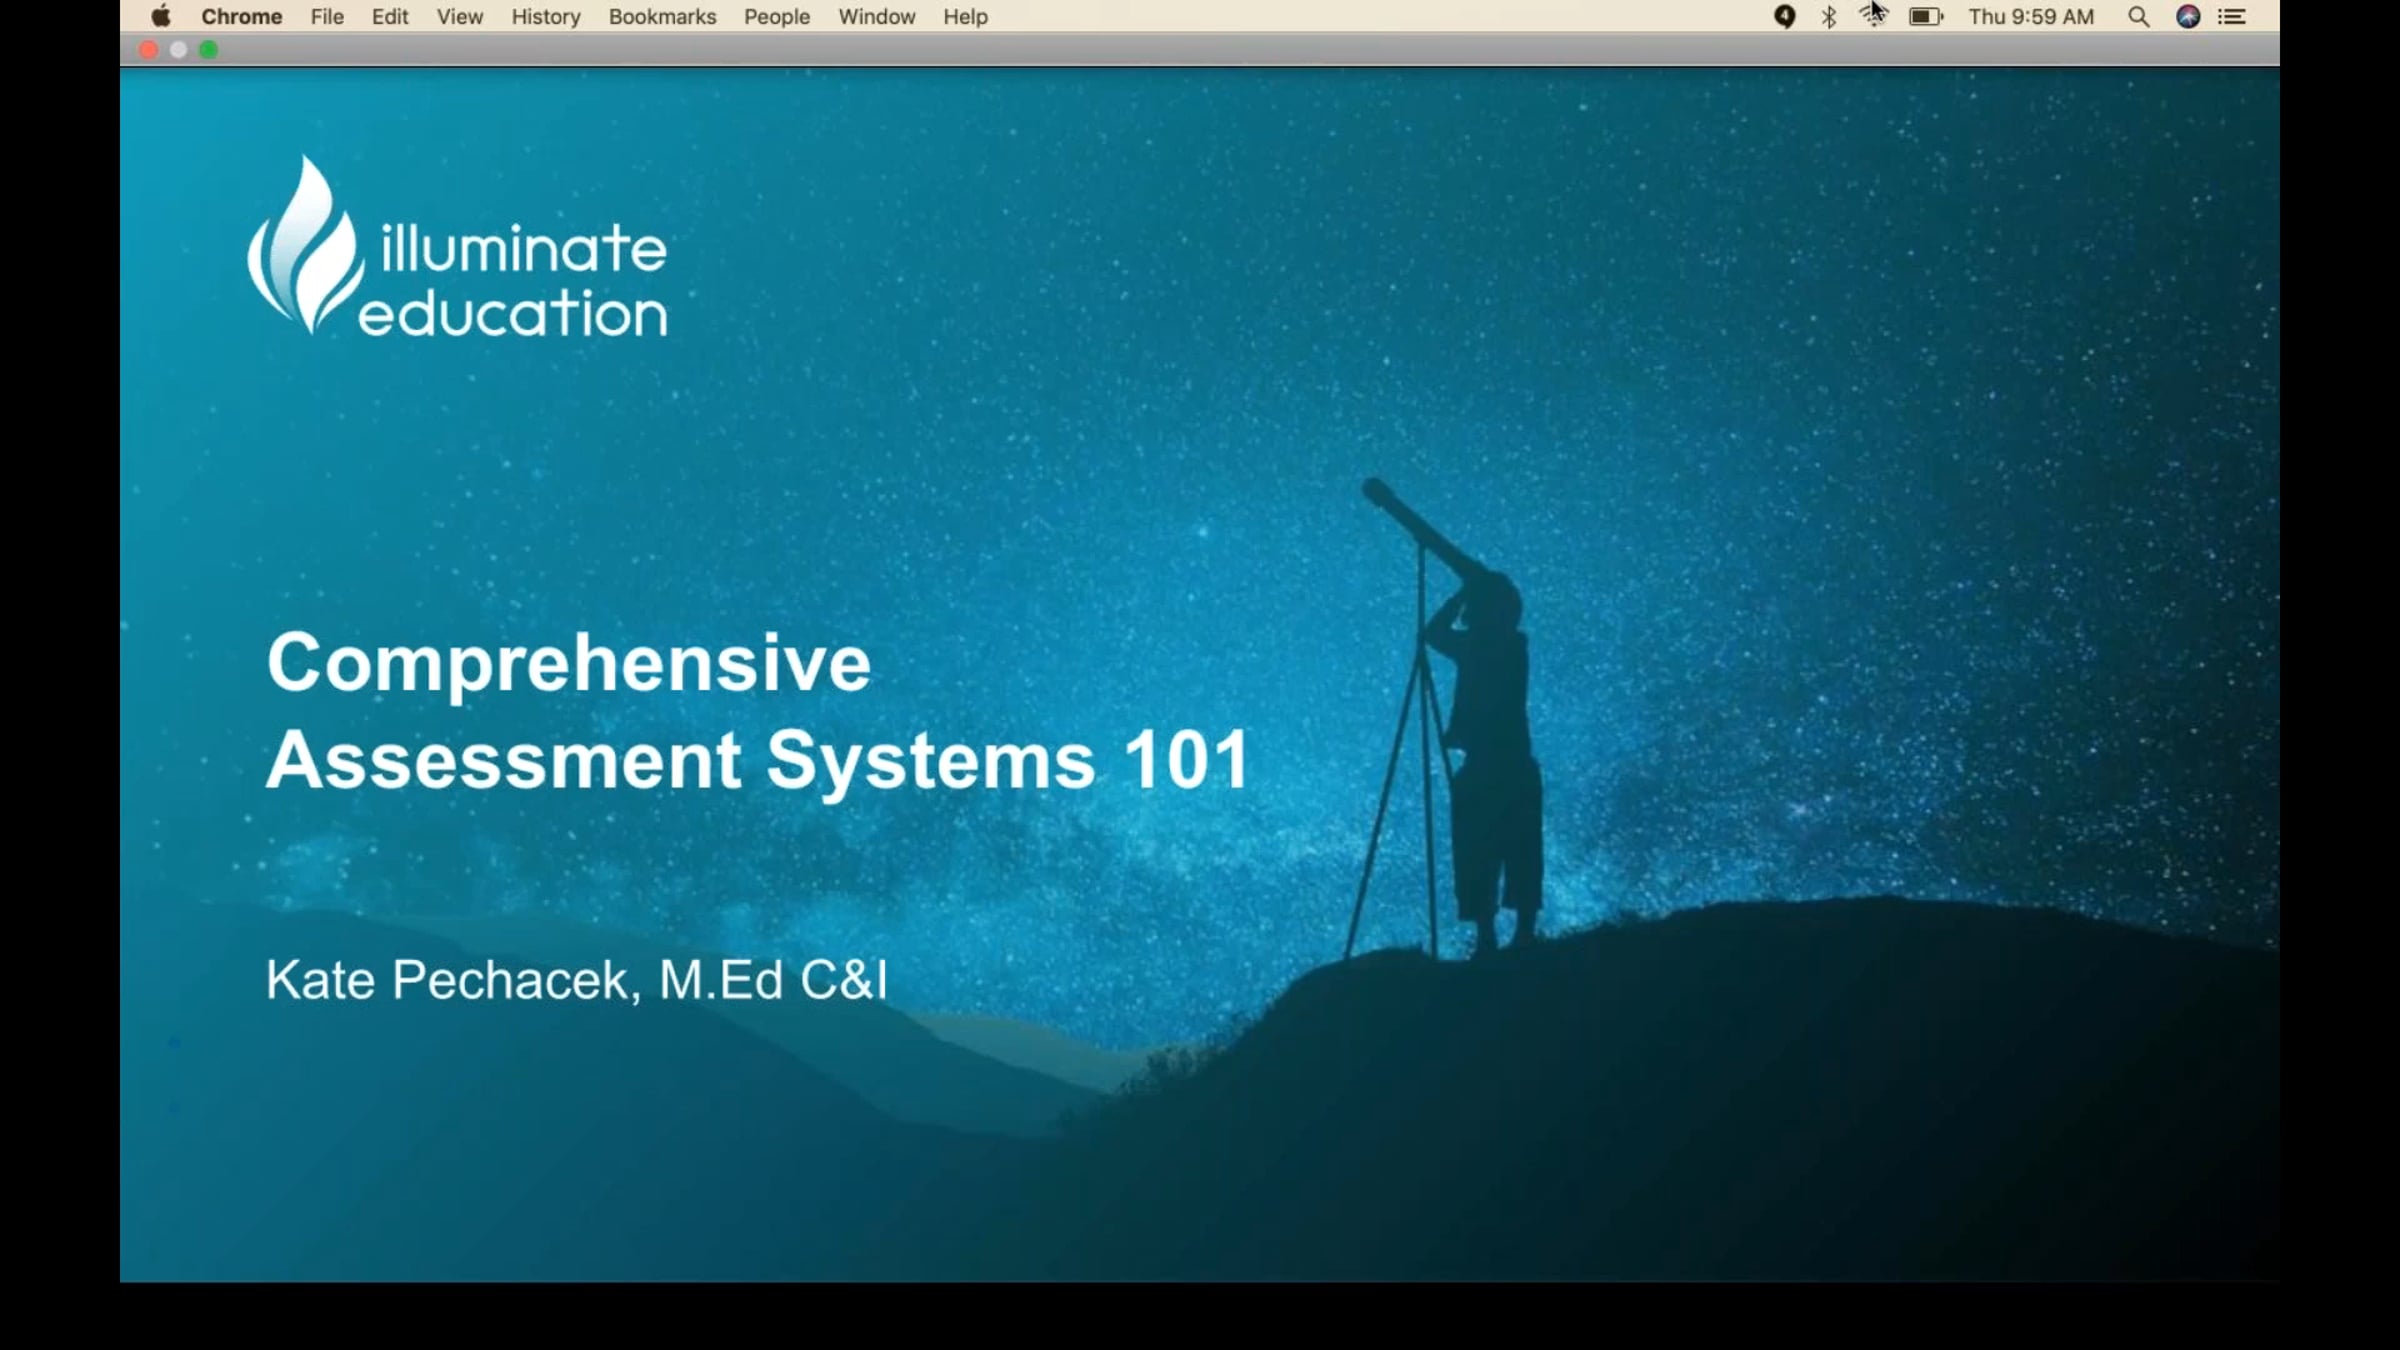Open the Help menu
Viewport: 2400px width, 1350px height.
(965, 17)
